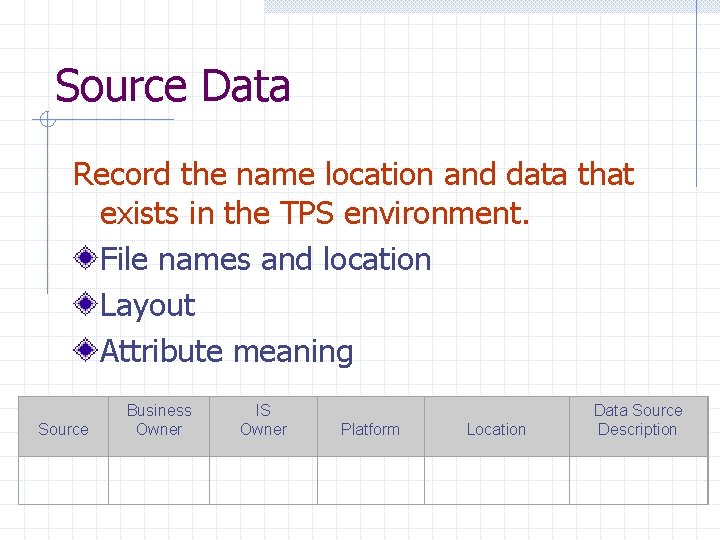Select the paragraph starting "Record the name location"
The width and height of the screenshot is (720, 540).
tap(354, 193)
